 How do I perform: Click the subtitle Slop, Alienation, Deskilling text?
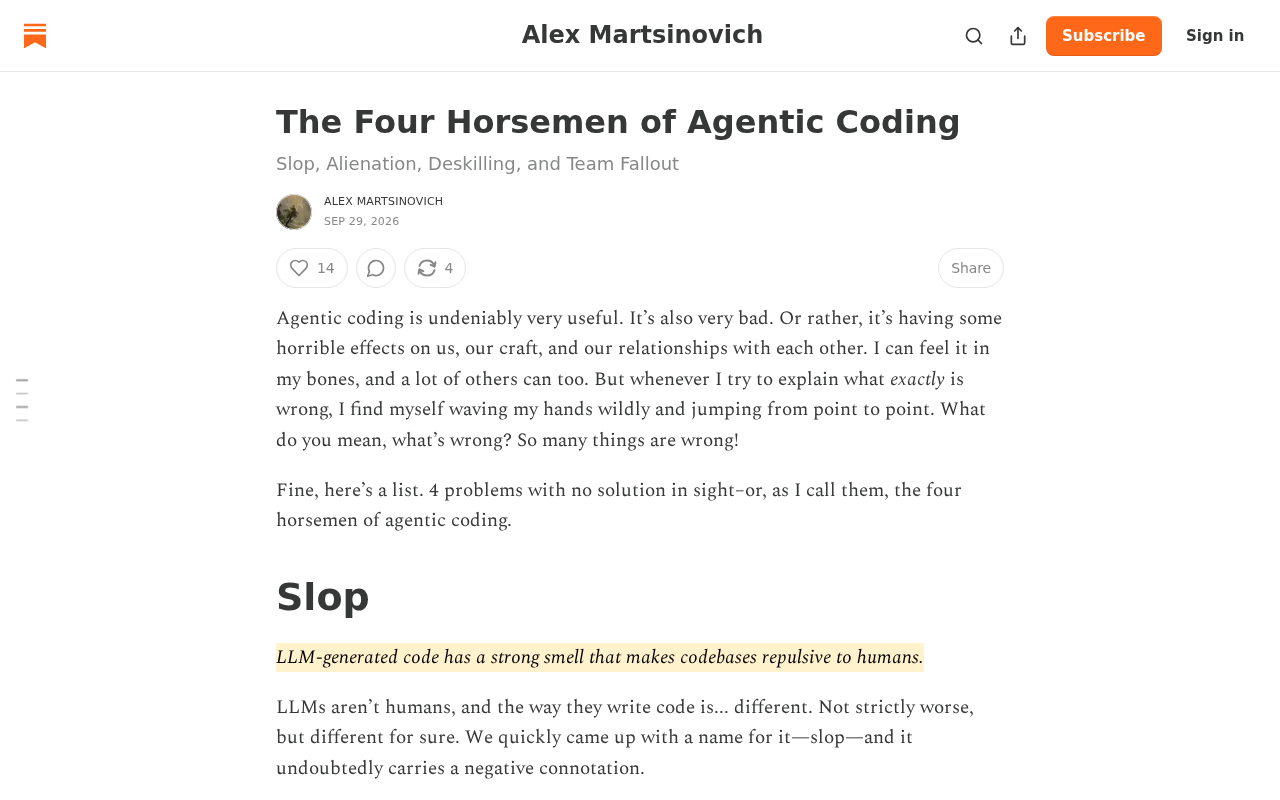[x=477, y=164]
